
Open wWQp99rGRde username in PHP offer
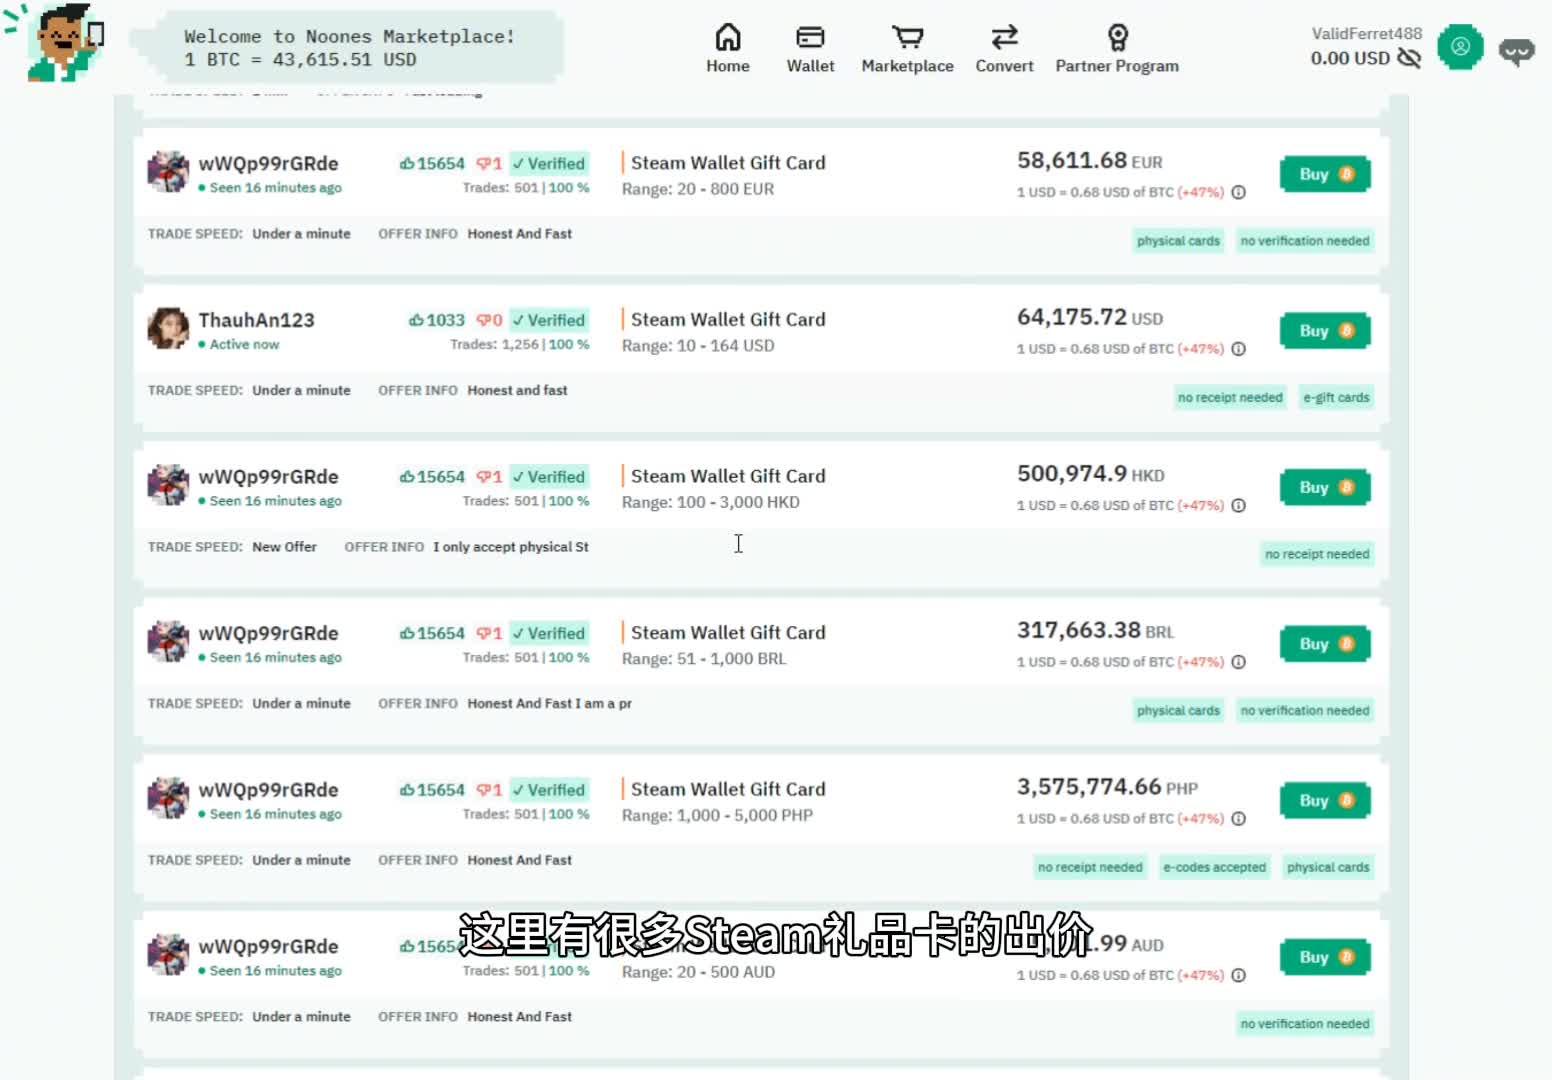(269, 790)
